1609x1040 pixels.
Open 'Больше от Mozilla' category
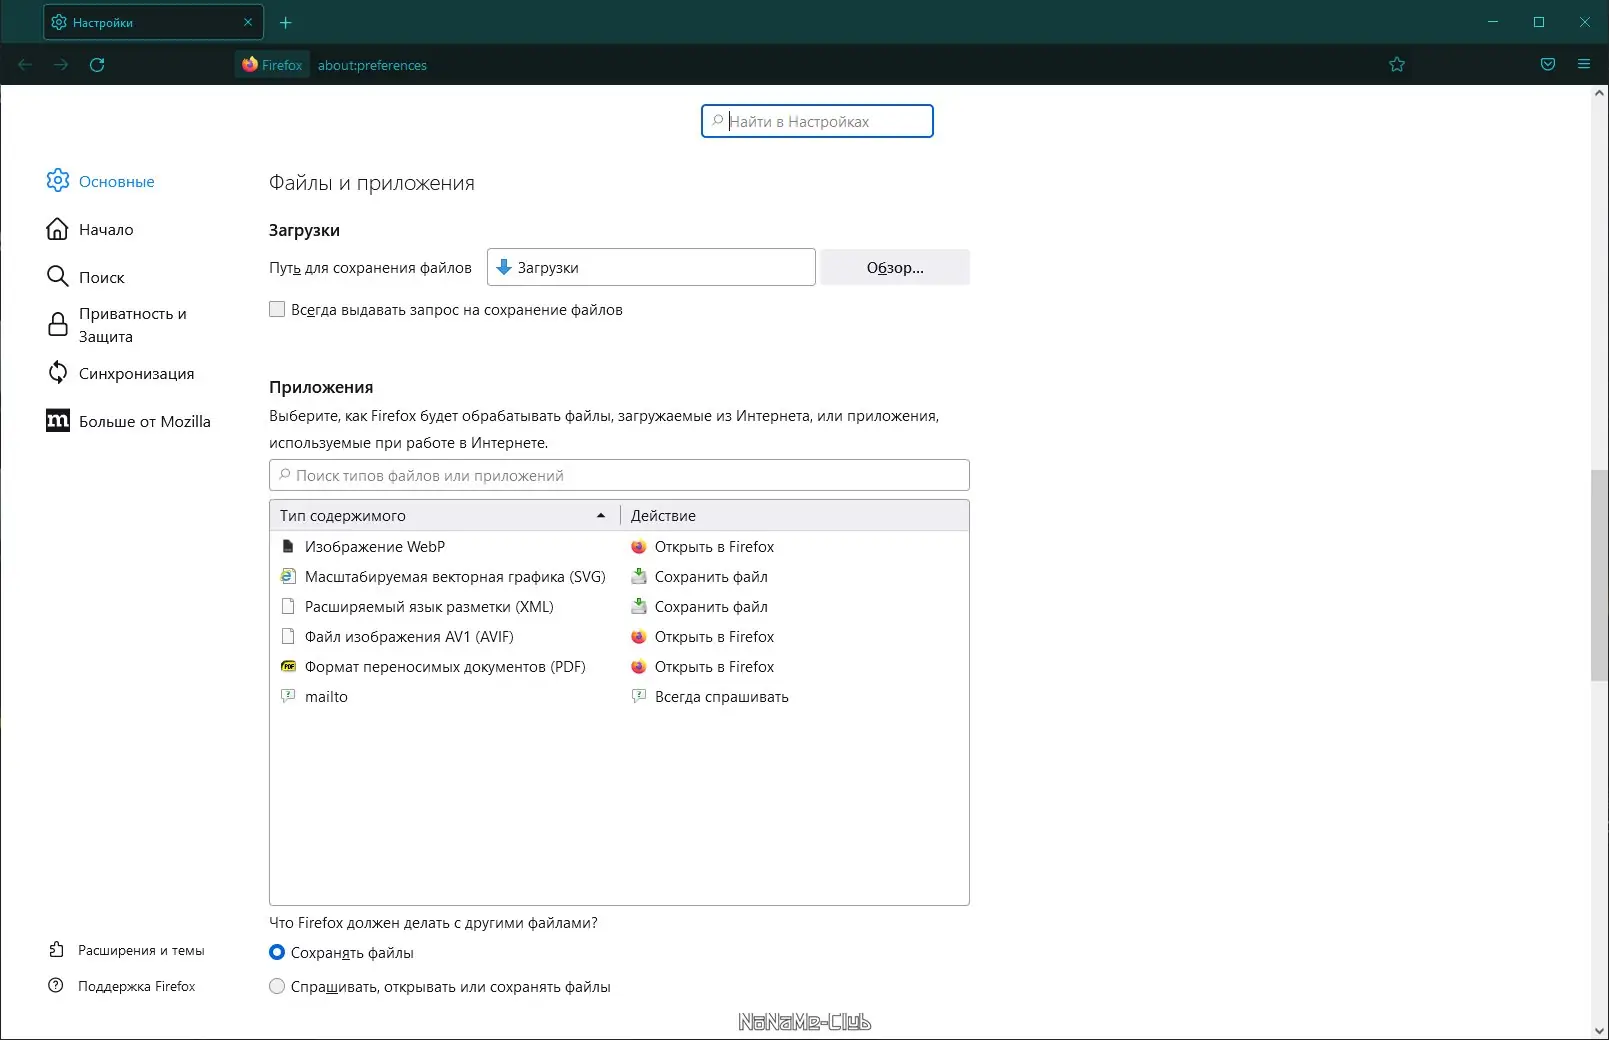pos(145,422)
